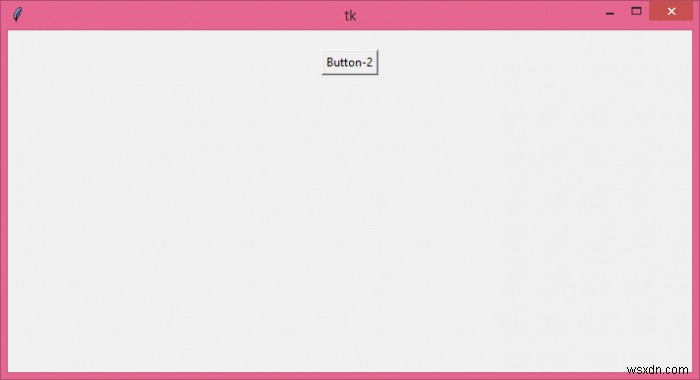Close the tk window

click(671, 11)
